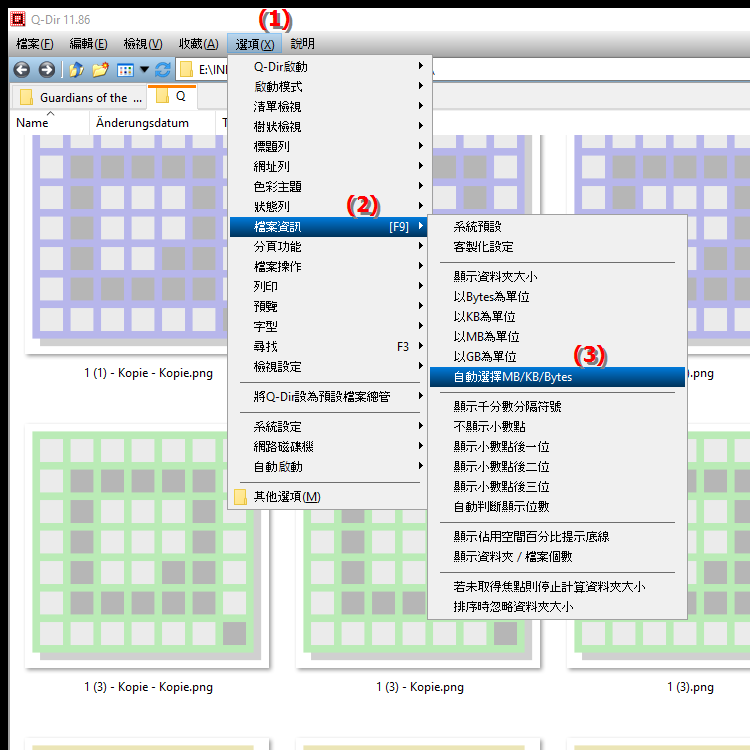This screenshot has height=750, width=750.
Task: Toggle 顯示資料夾大小 option
Action: 557,276
